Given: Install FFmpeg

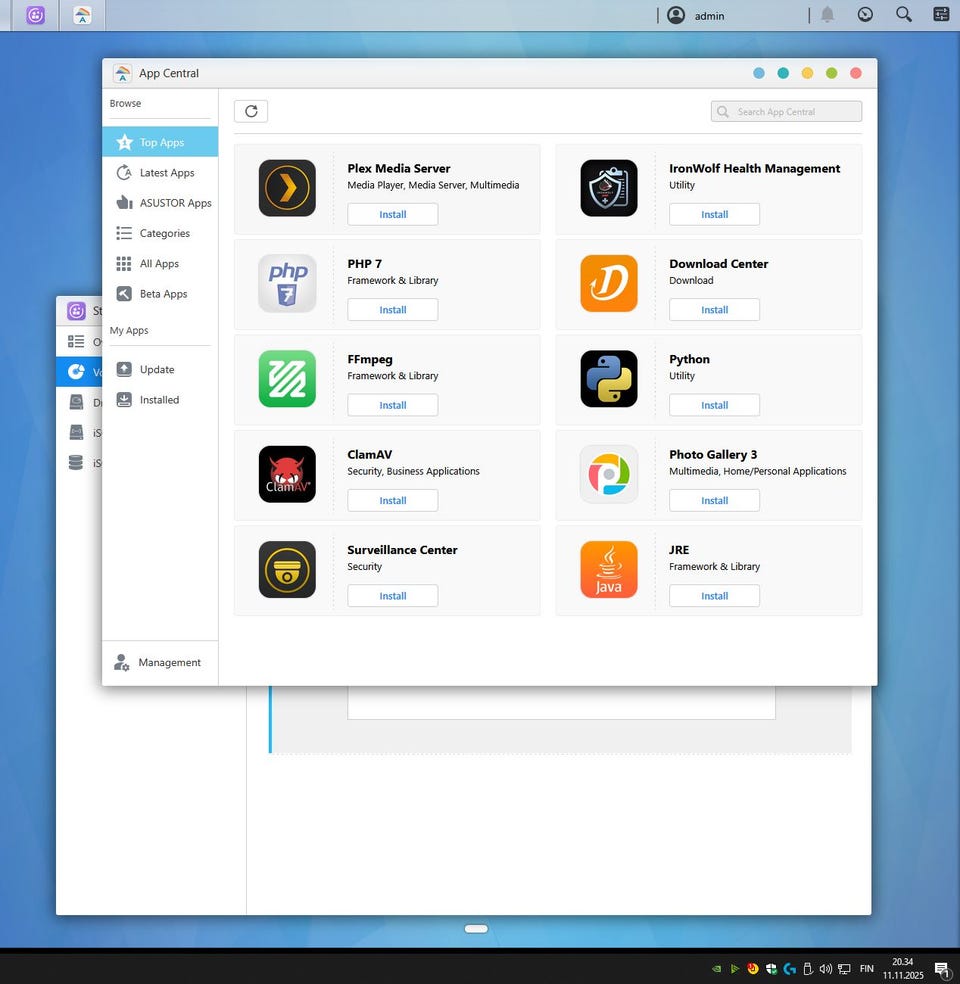Looking at the screenshot, I should point(393,405).
